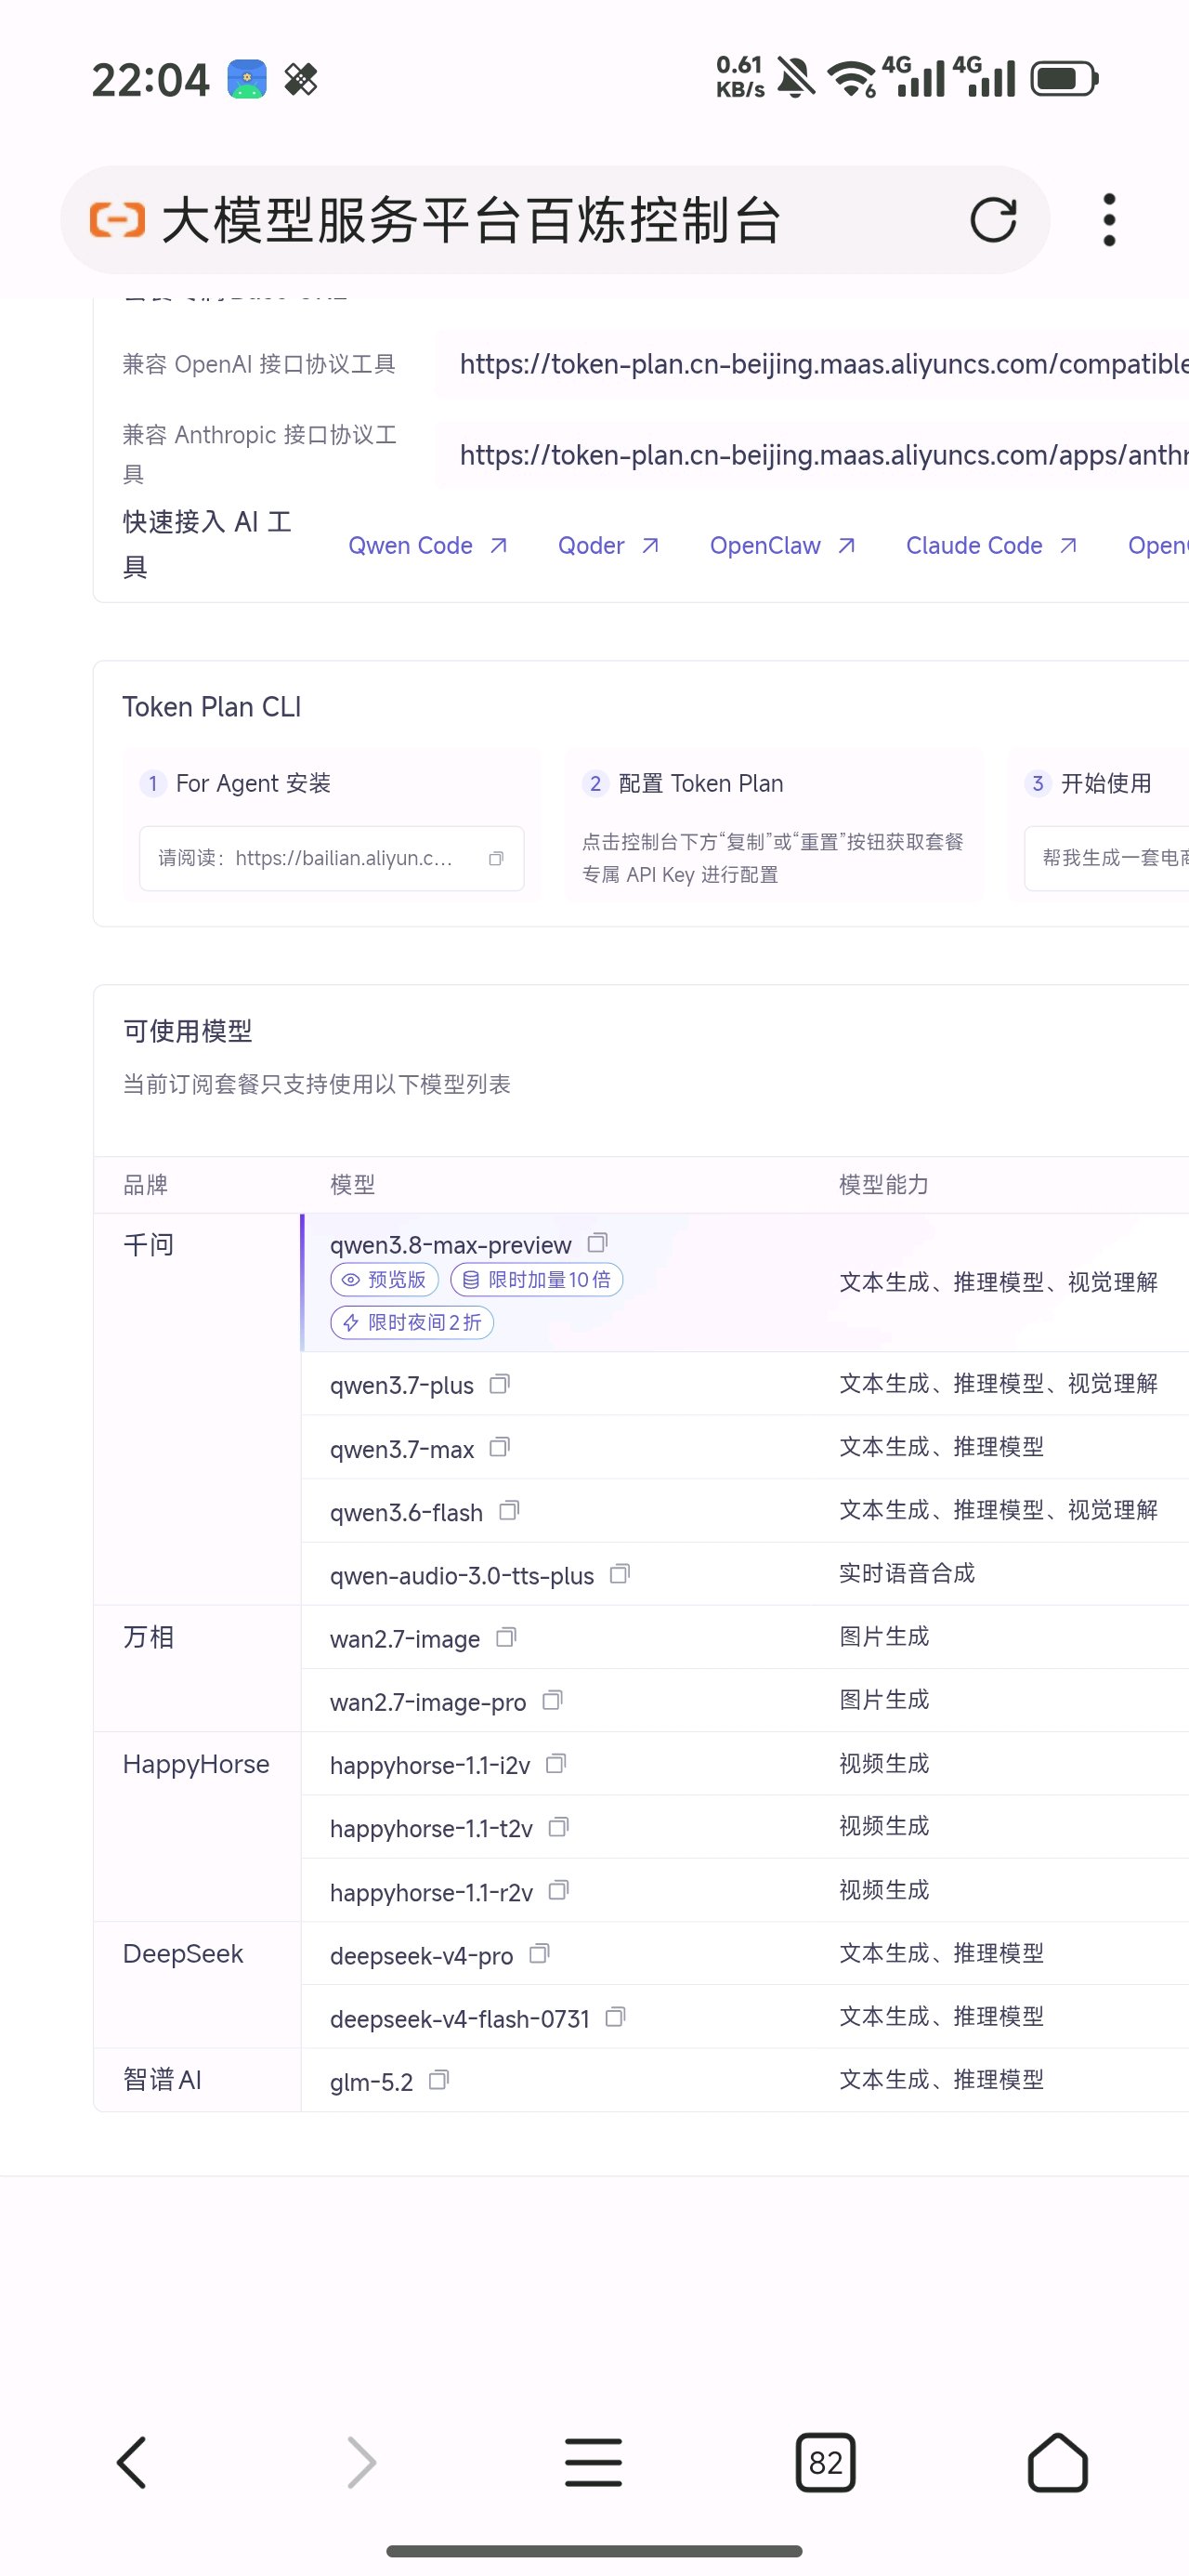1189x2576 pixels.
Task: Copy the qwen3.8-max-preview model name
Action: coord(597,1243)
